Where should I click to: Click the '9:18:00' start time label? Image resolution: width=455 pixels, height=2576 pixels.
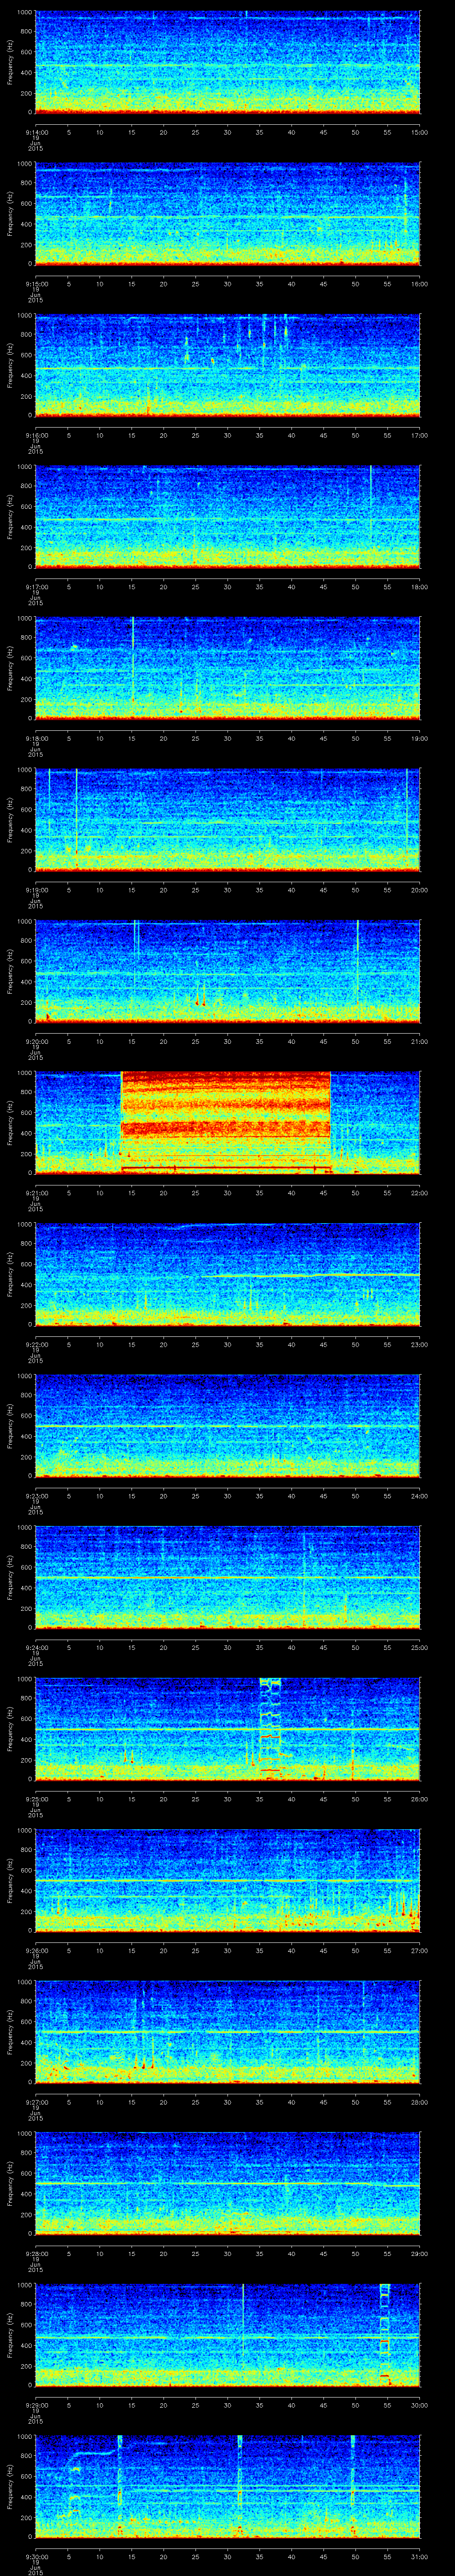point(36,737)
